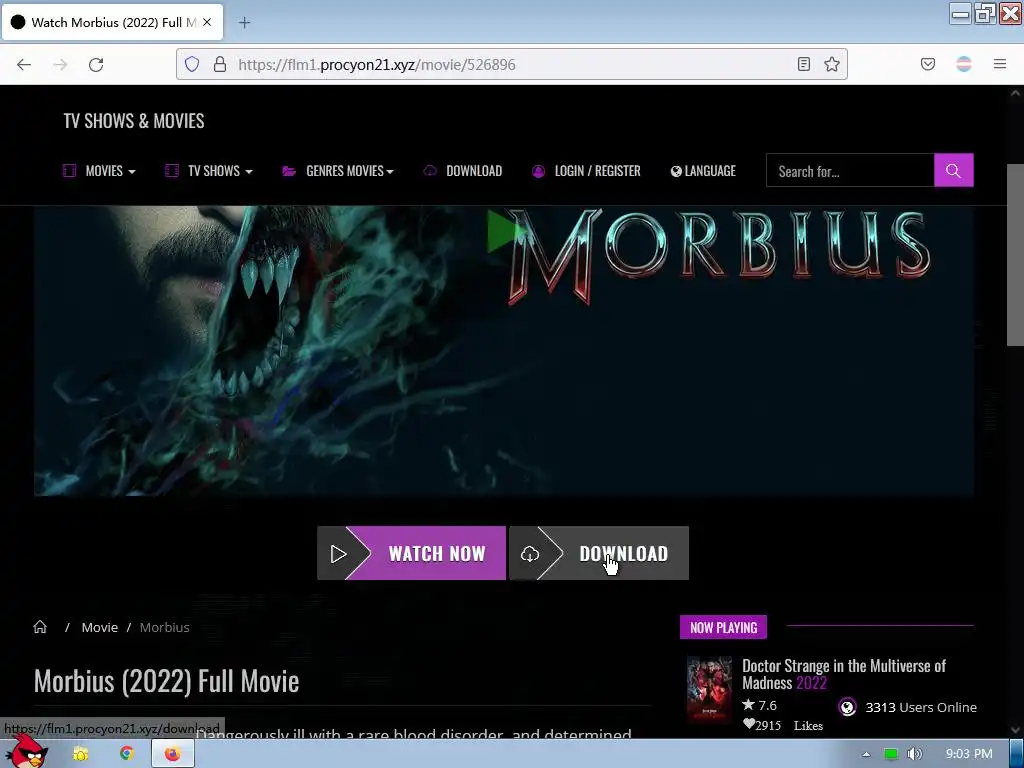Click the 9:03 PM clock in tray
Viewport: 1024px width, 768px height.
(x=968, y=754)
